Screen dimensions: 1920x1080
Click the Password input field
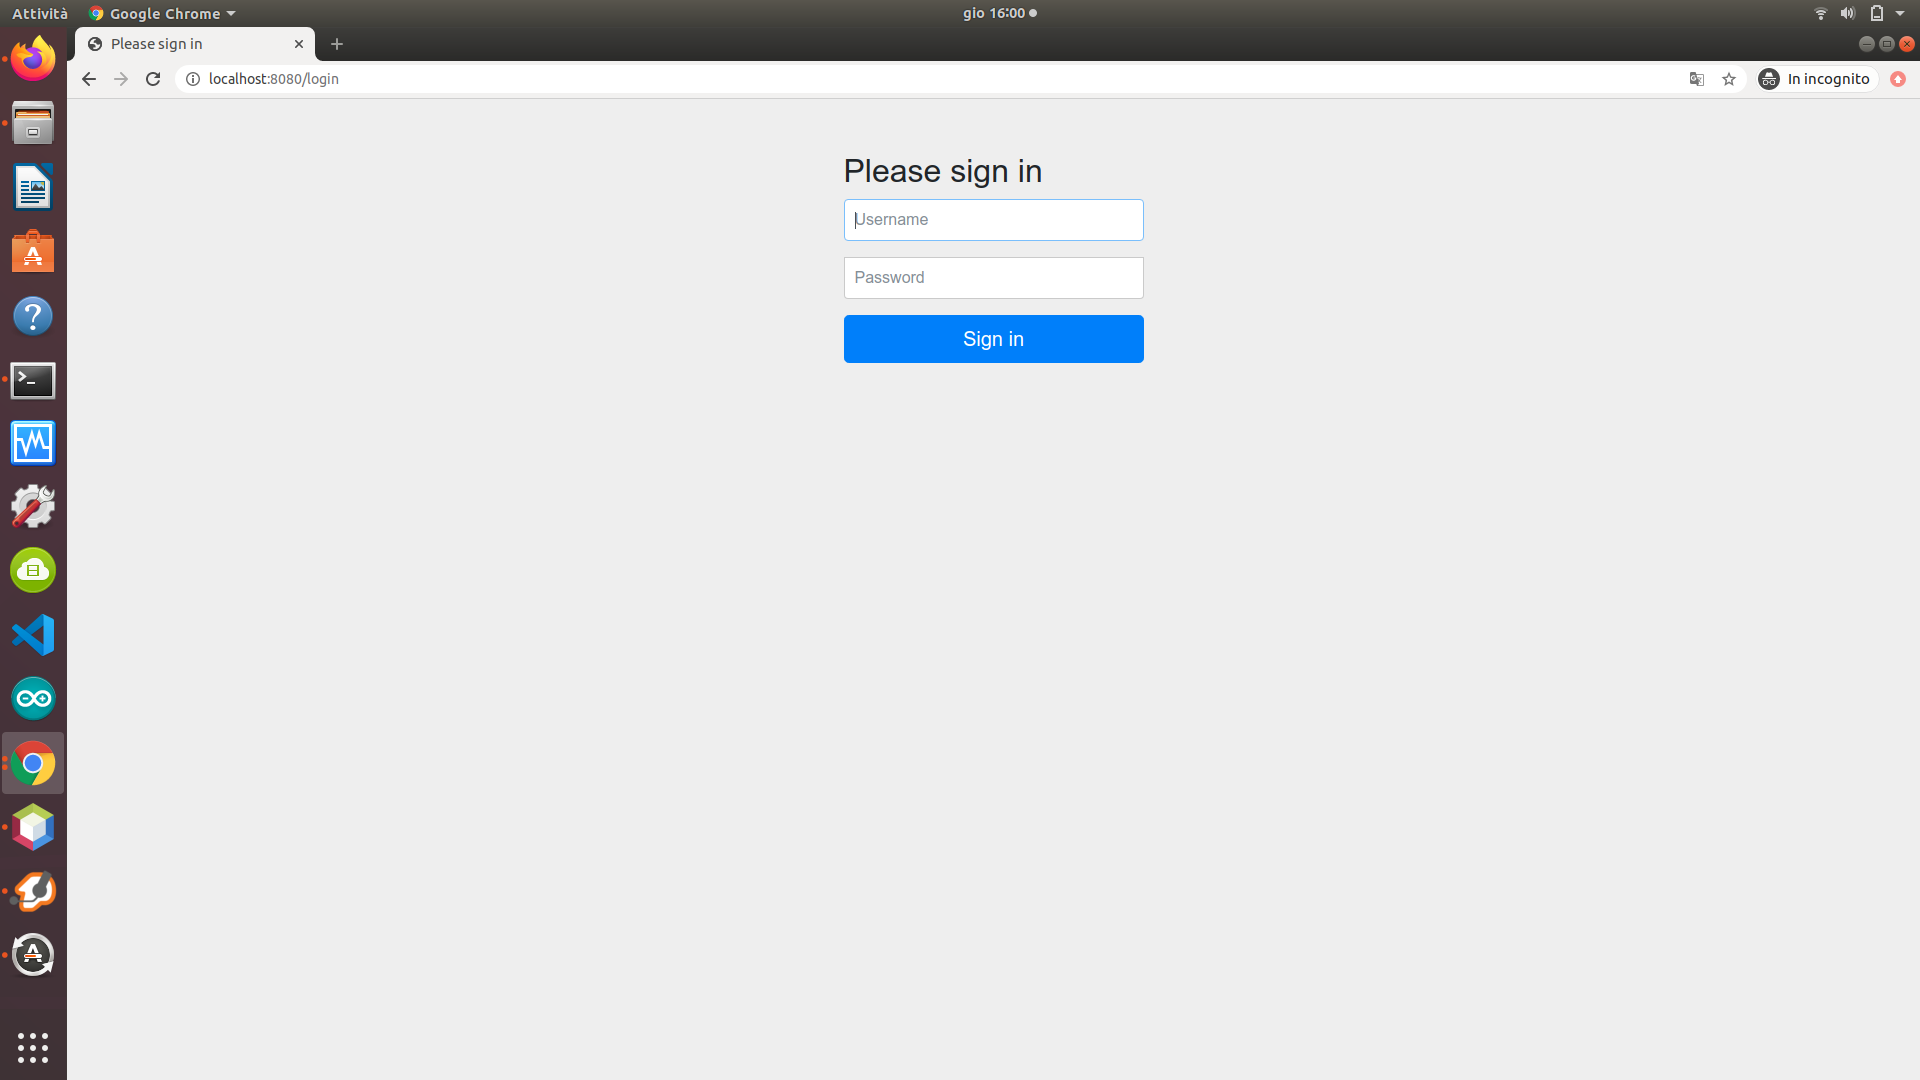pos(993,278)
